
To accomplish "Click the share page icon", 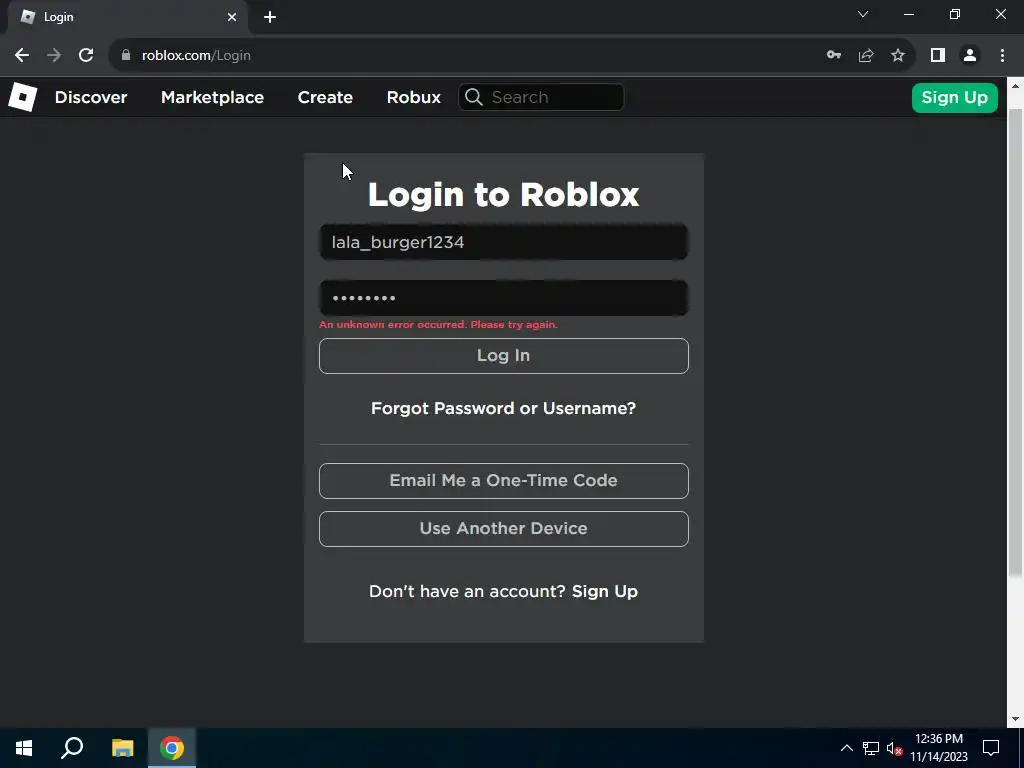I will coord(866,56).
